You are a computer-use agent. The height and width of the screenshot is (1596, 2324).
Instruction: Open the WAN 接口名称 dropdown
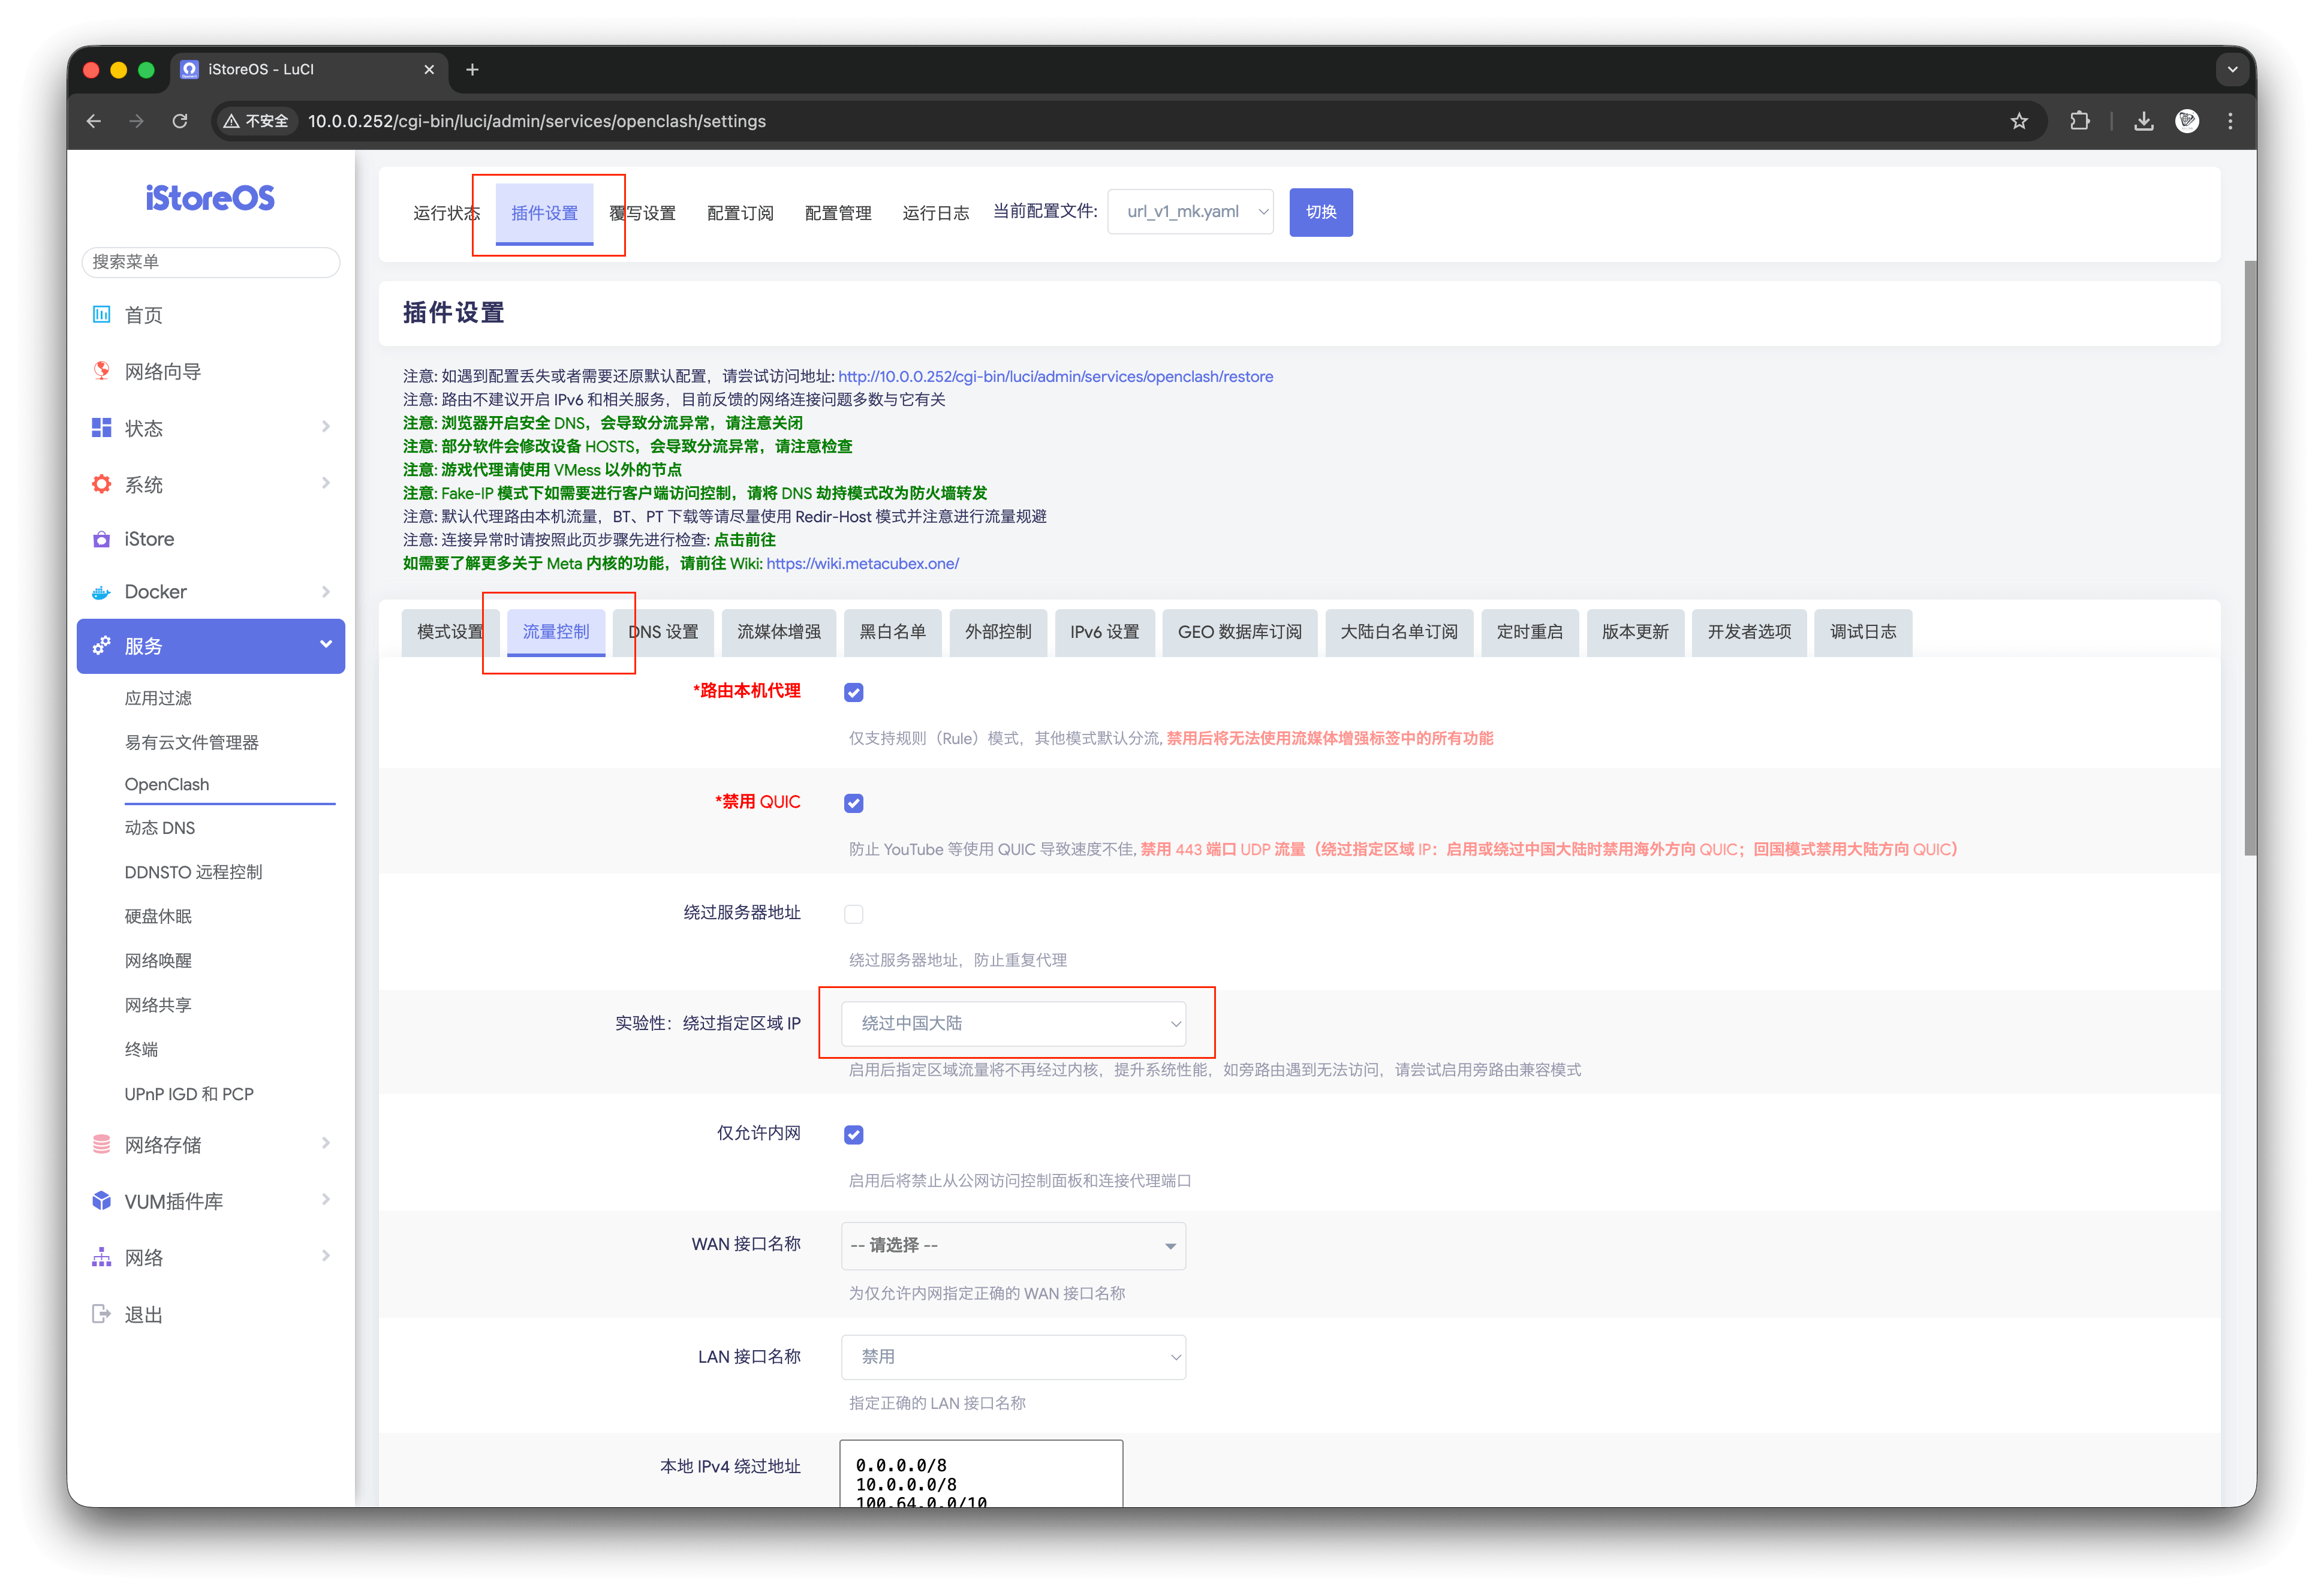point(1013,1246)
